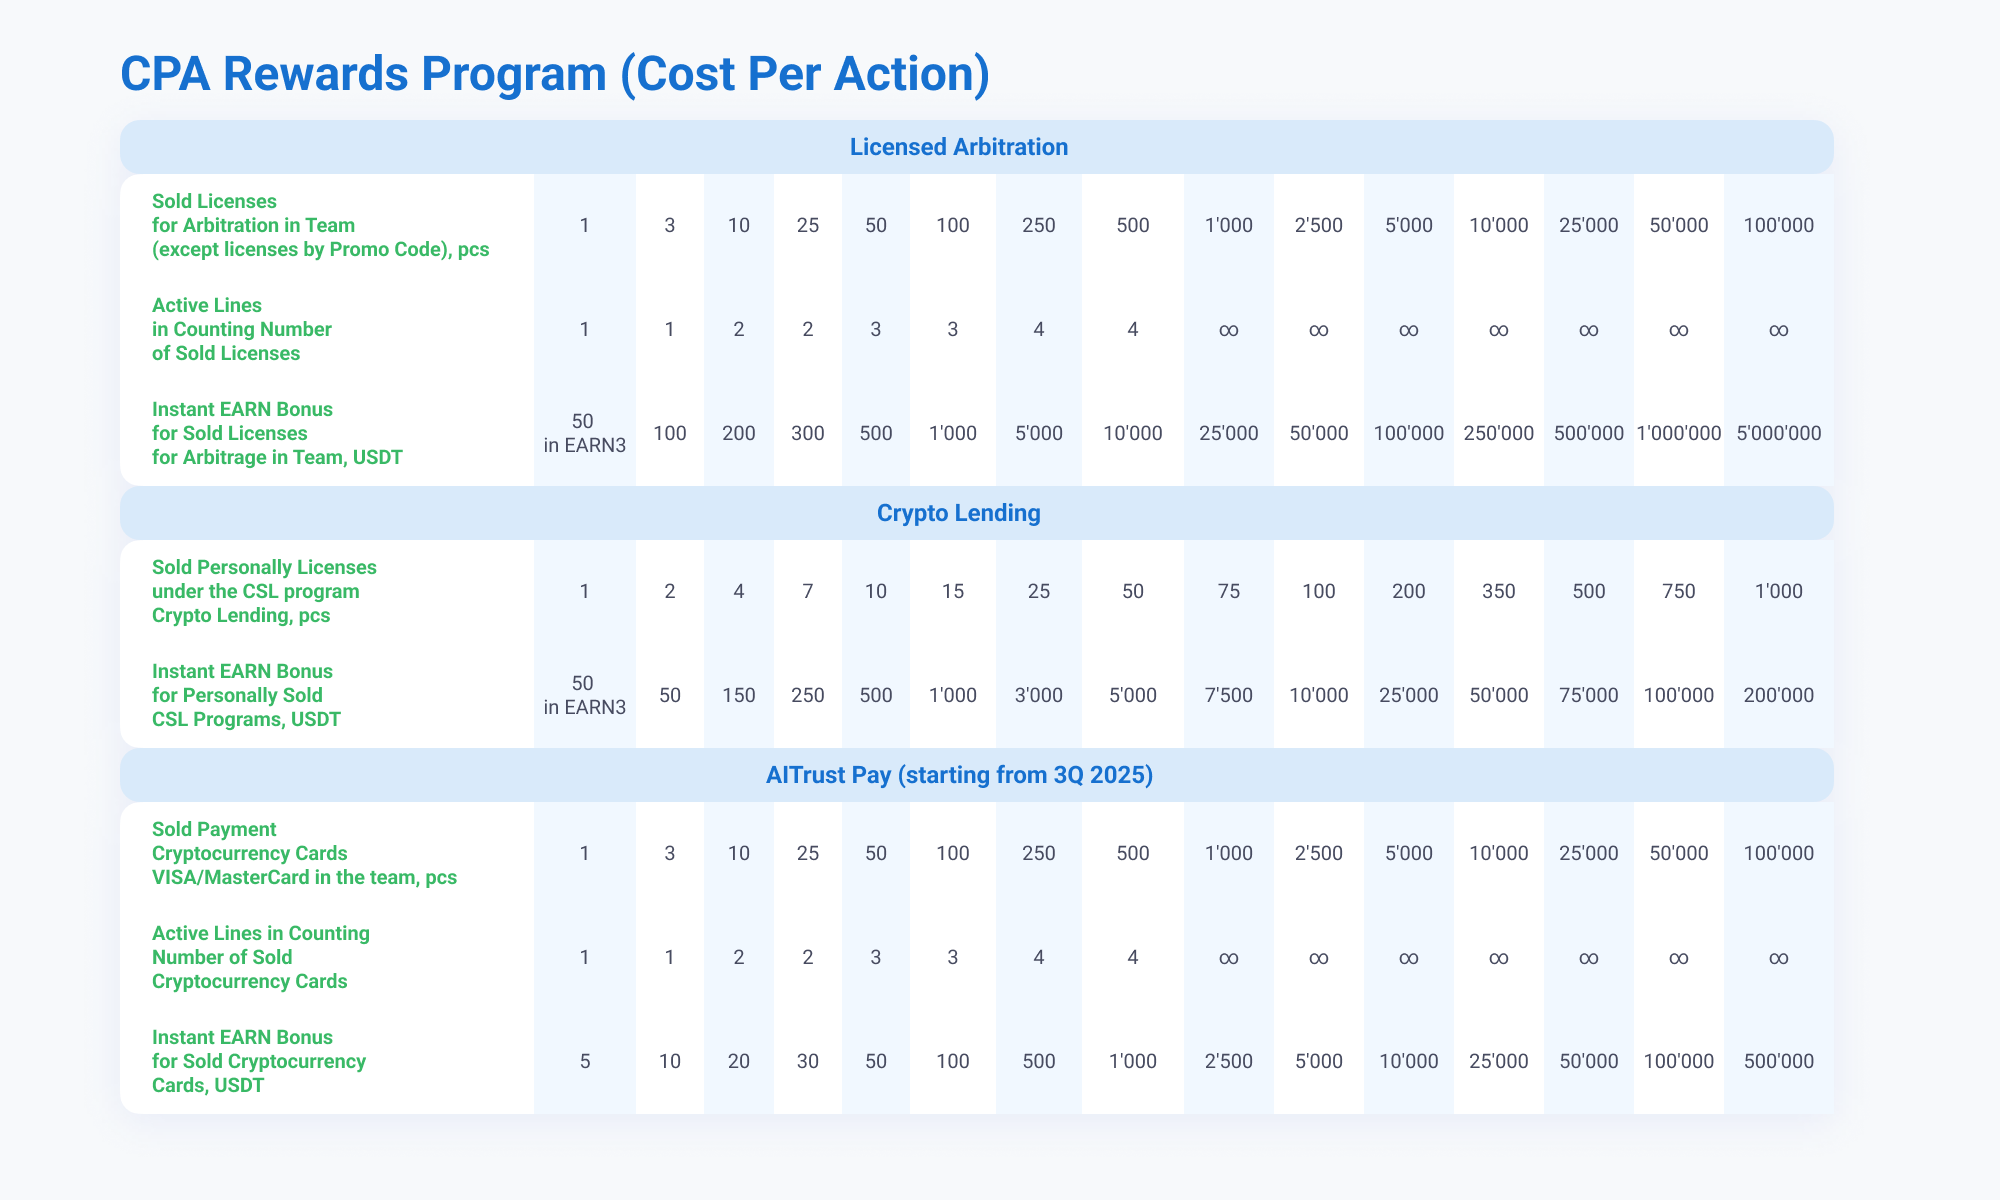Click 'Instant EARN Bonus for Sold Licenses' row label
The image size is (2000, 1200).
click(277, 433)
